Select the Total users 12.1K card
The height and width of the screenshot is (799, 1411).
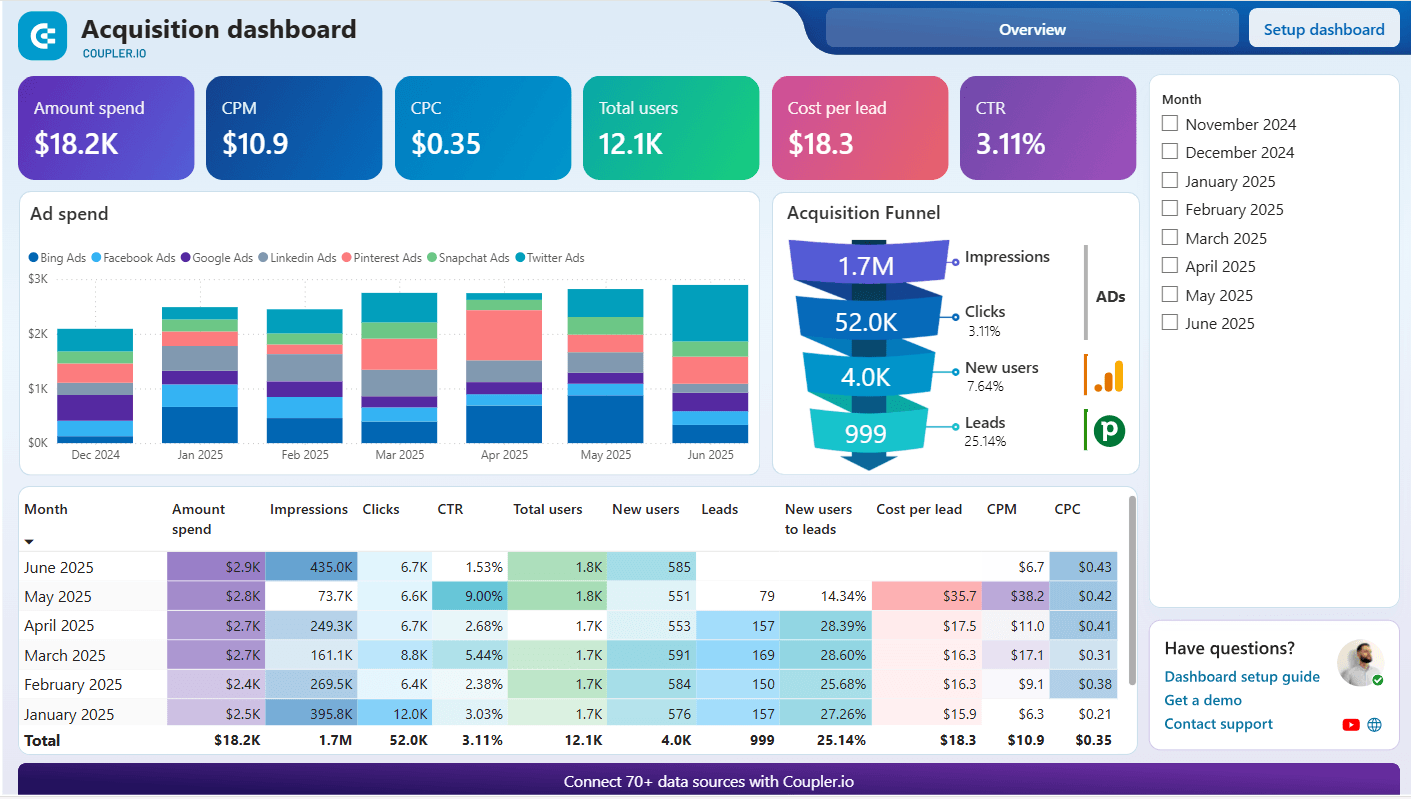pos(671,128)
